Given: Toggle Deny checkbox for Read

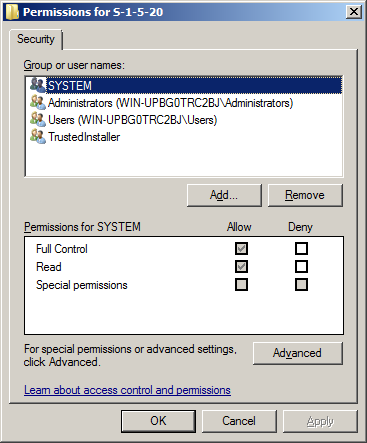Looking at the screenshot, I should click(x=301, y=267).
